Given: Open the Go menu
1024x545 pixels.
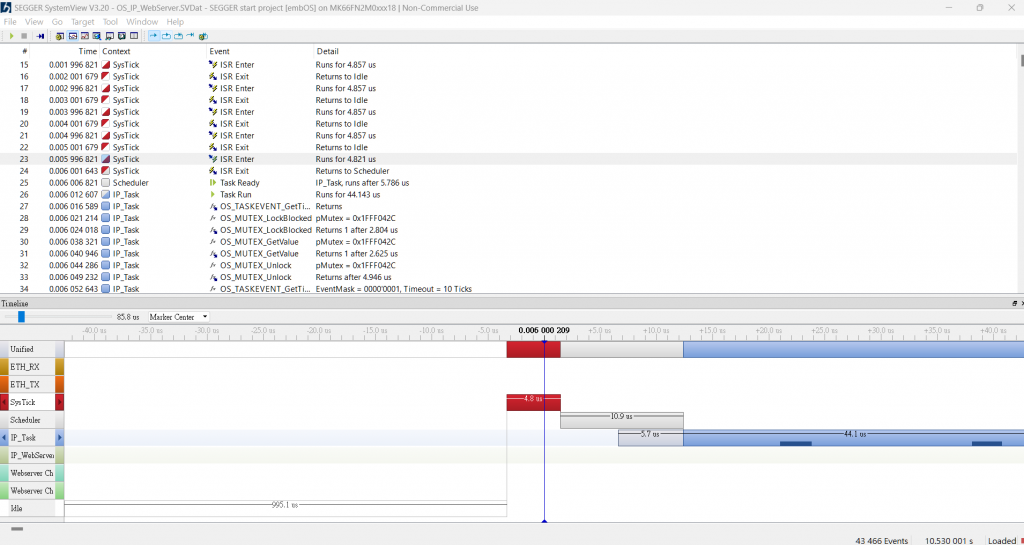Looking at the screenshot, I should (x=57, y=22).
